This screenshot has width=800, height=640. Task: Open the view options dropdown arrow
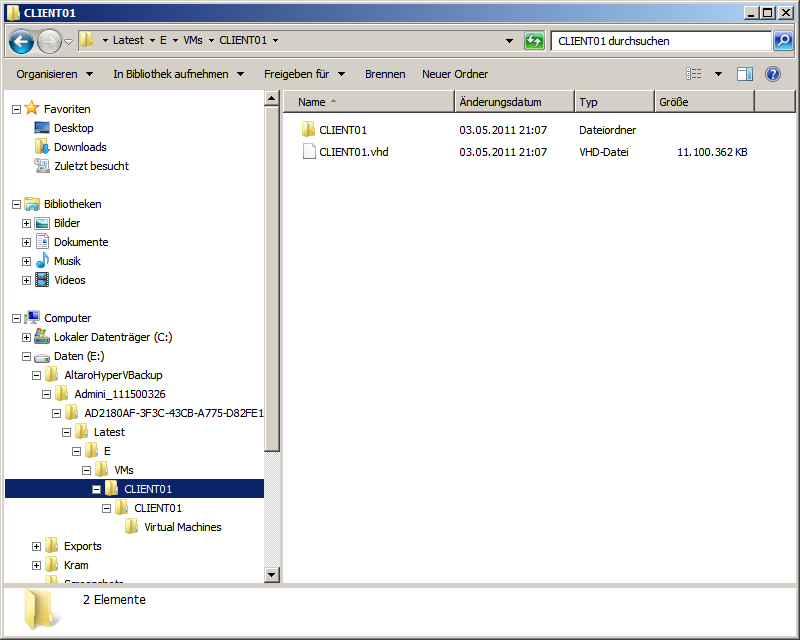(x=718, y=74)
